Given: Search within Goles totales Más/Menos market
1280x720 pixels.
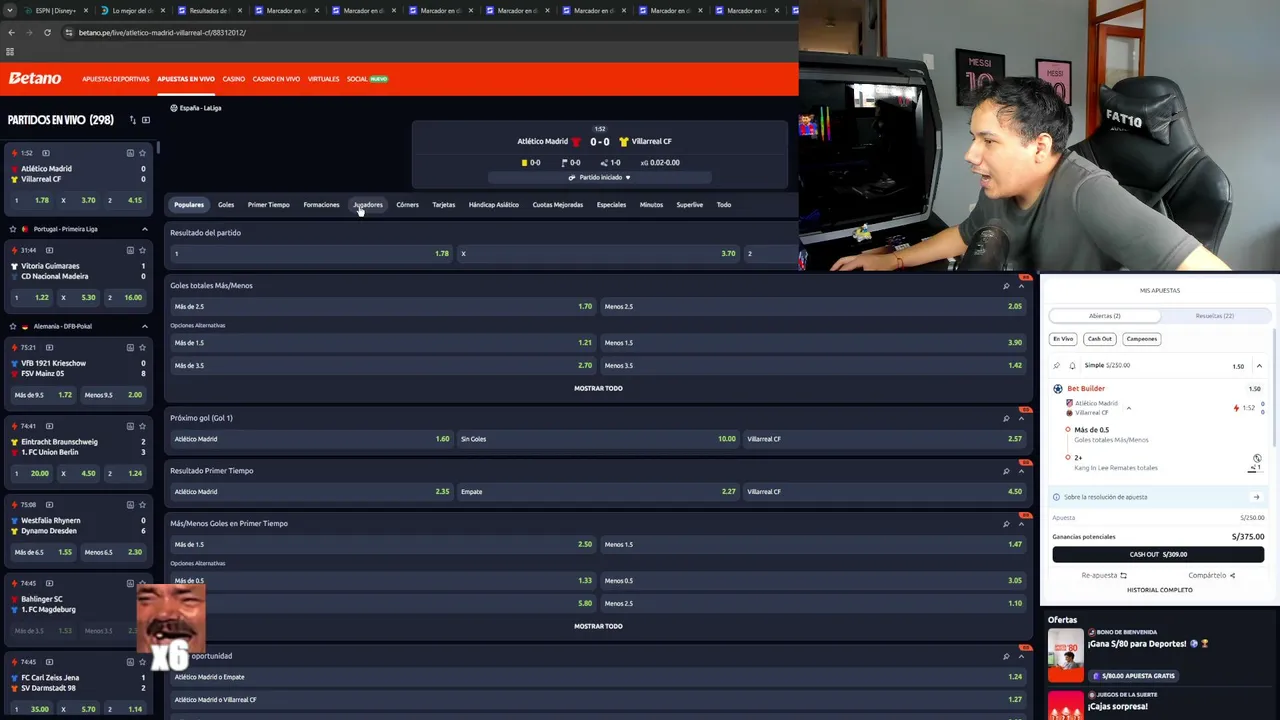Looking at the screenshot, I should [1006, 286].
